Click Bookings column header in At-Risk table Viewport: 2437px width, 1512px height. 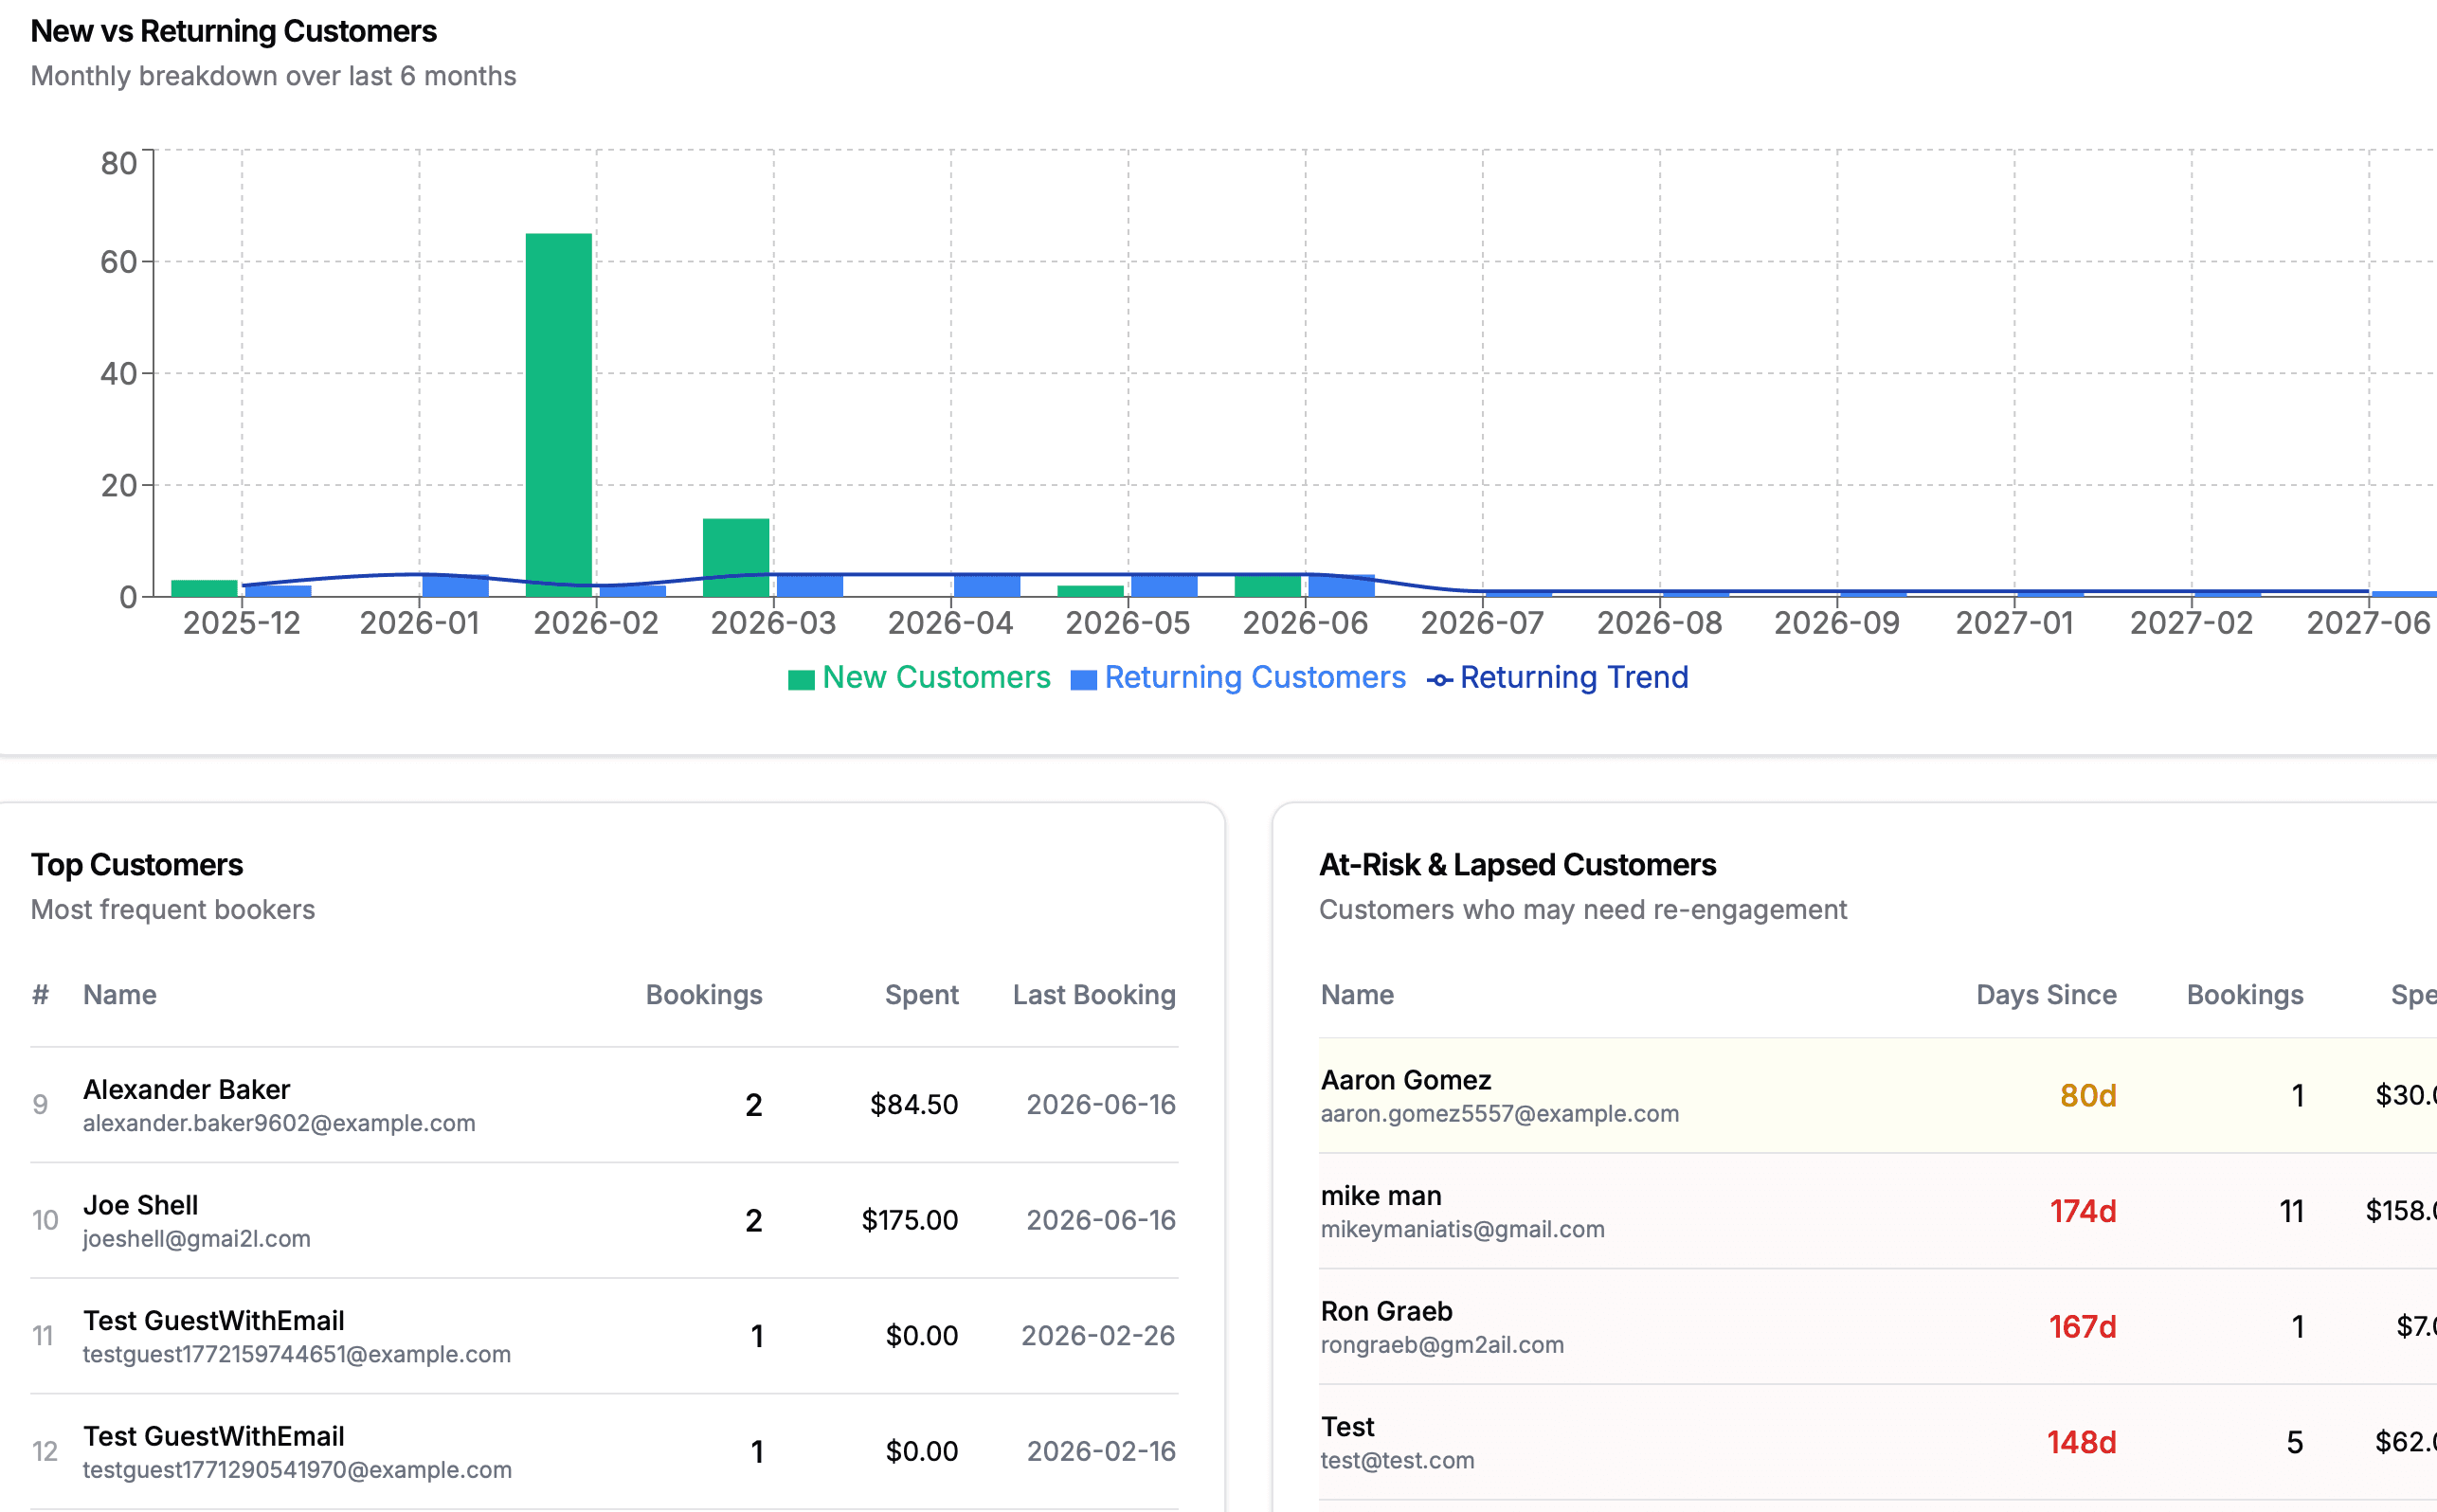(2245, 995)
